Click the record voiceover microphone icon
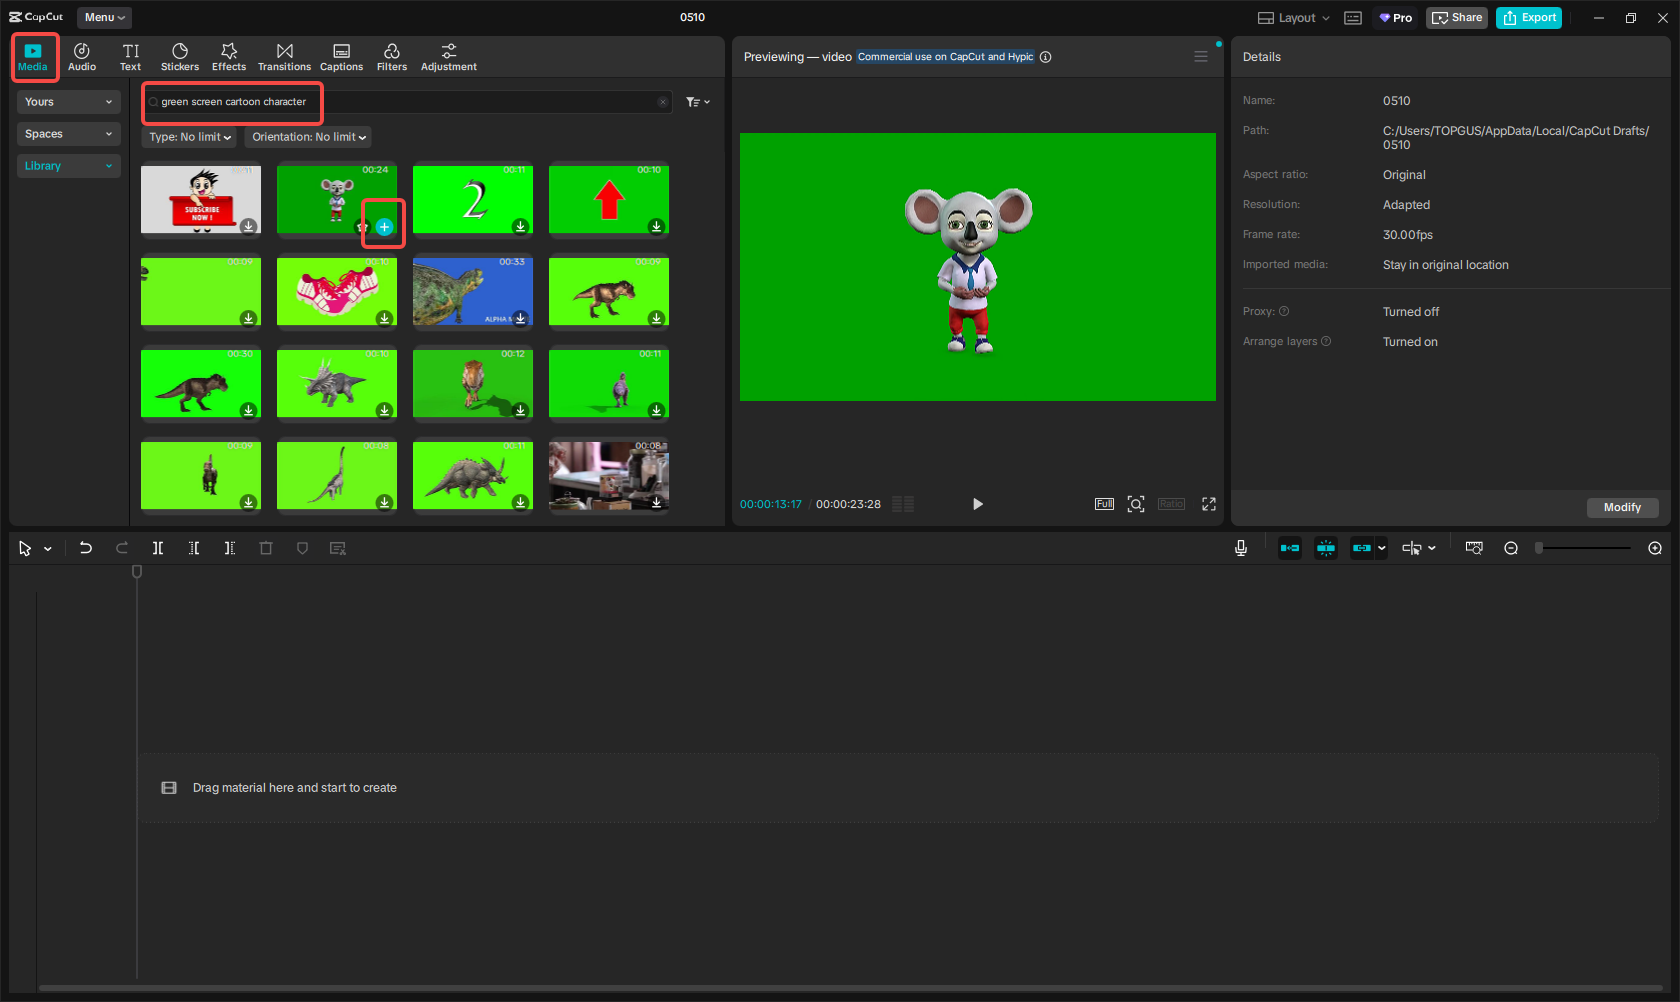This screenshot has height=1002, width=1680. (1241, 548)
